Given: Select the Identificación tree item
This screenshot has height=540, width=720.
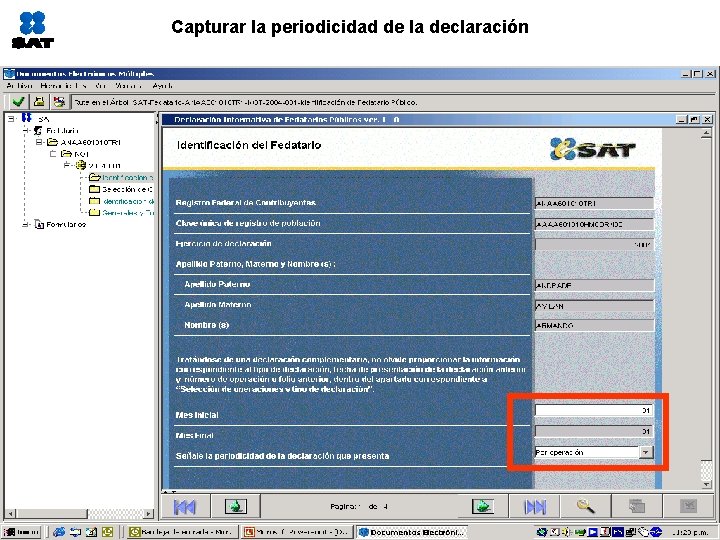Looking at the screenshot, I should point(128,177).
